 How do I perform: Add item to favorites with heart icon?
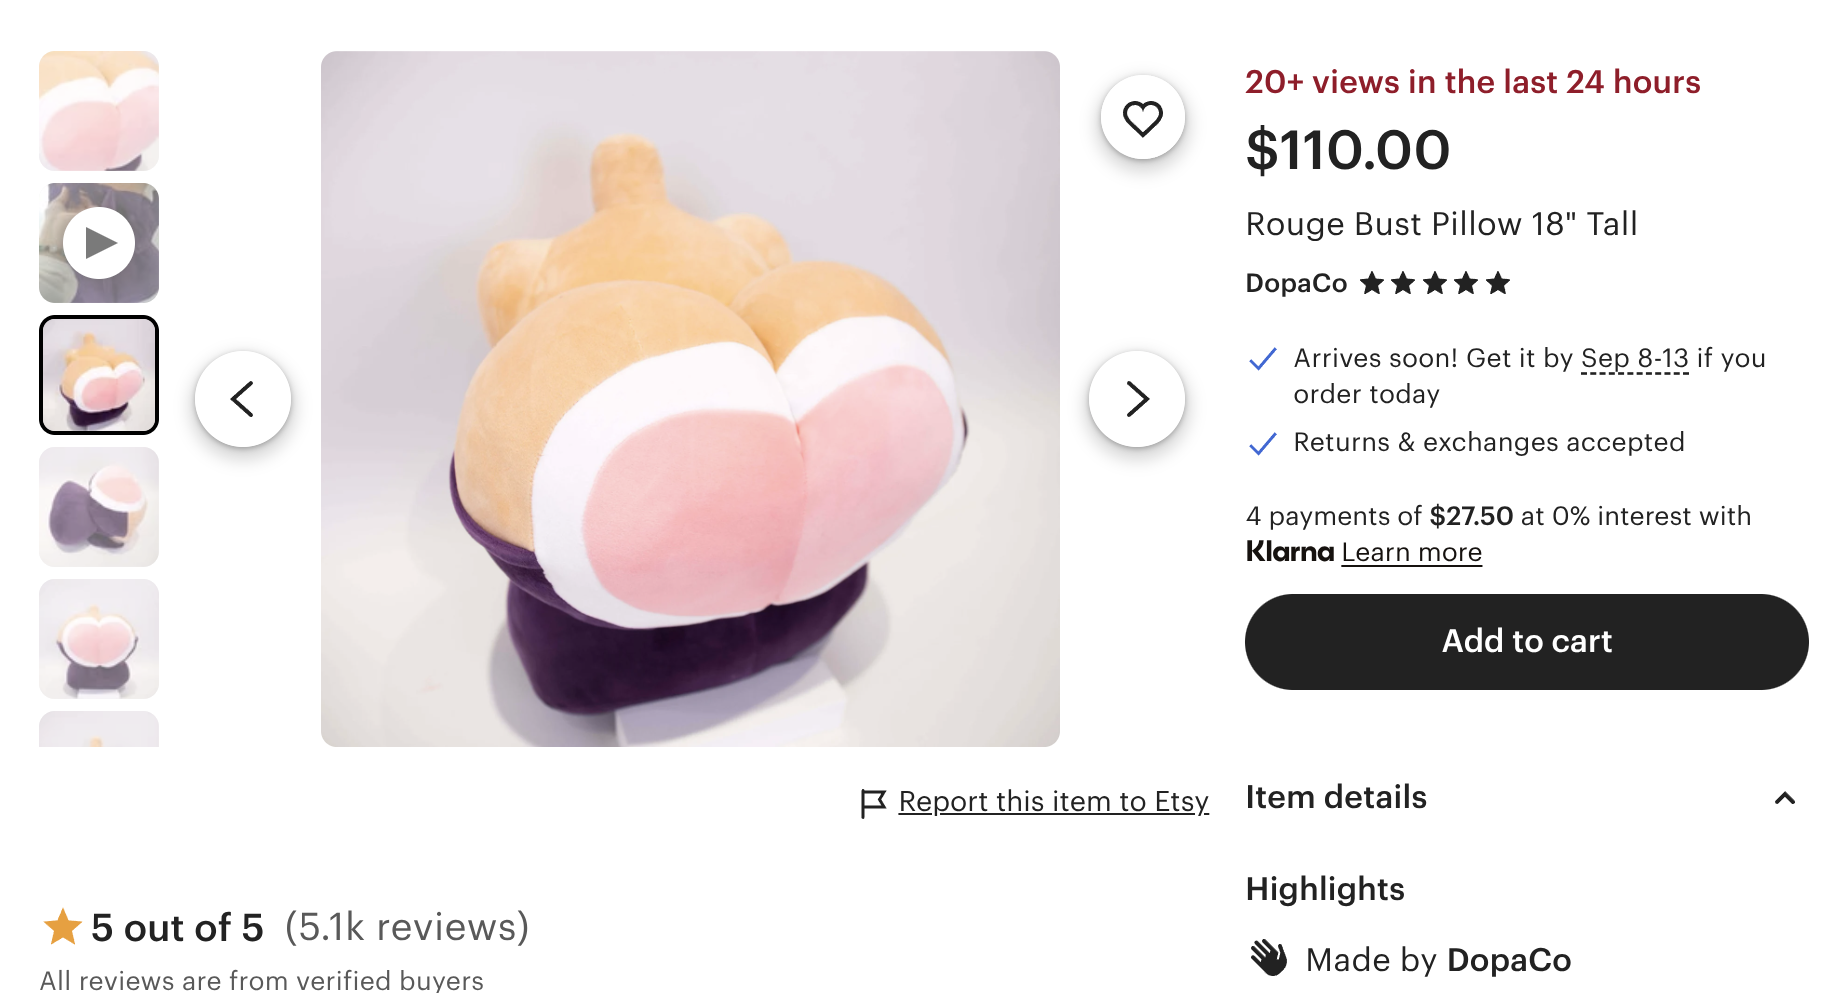click(x=1142, y=118)
